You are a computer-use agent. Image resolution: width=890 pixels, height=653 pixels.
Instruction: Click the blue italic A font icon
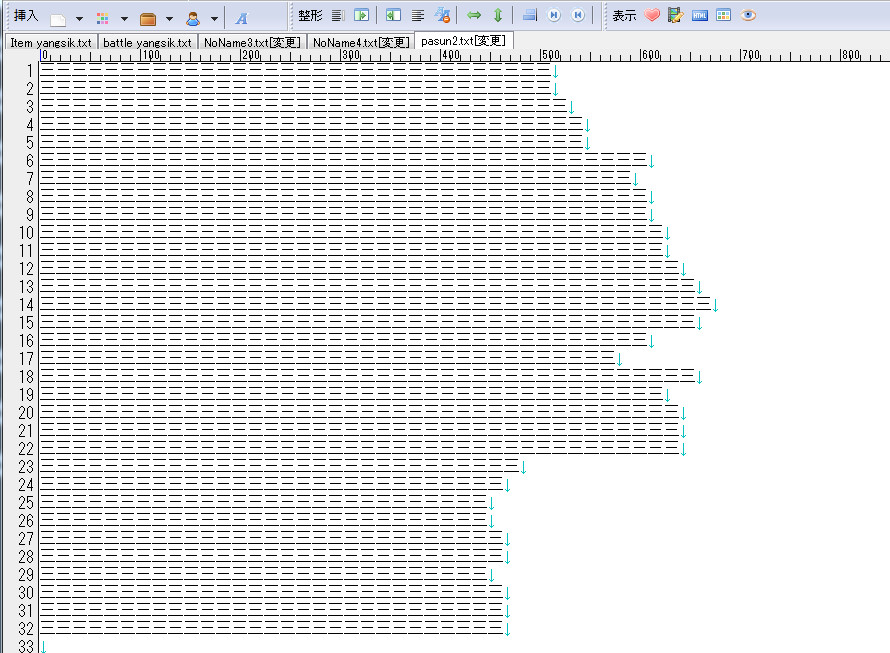click(x=241, y=17)
